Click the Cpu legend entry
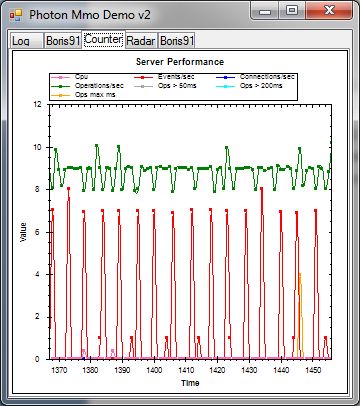The height and width of the screenshot is (406, 360). pos(69,77)
